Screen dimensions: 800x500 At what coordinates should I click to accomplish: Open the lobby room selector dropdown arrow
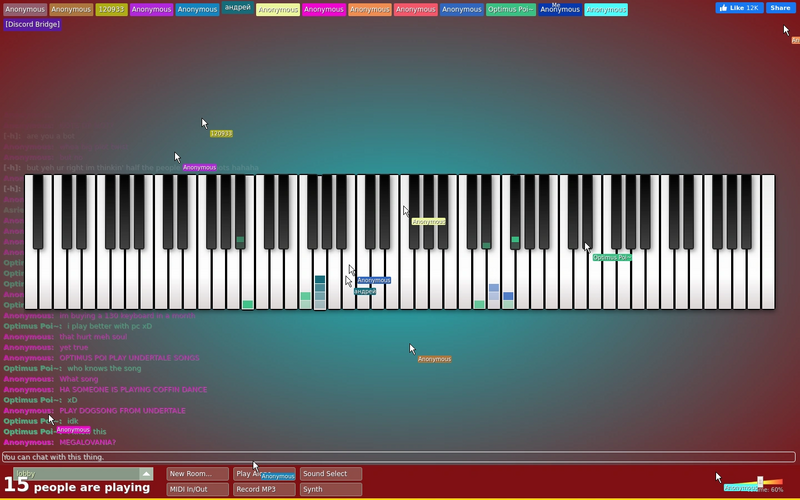pyautogui.click(x=146, y=473)
